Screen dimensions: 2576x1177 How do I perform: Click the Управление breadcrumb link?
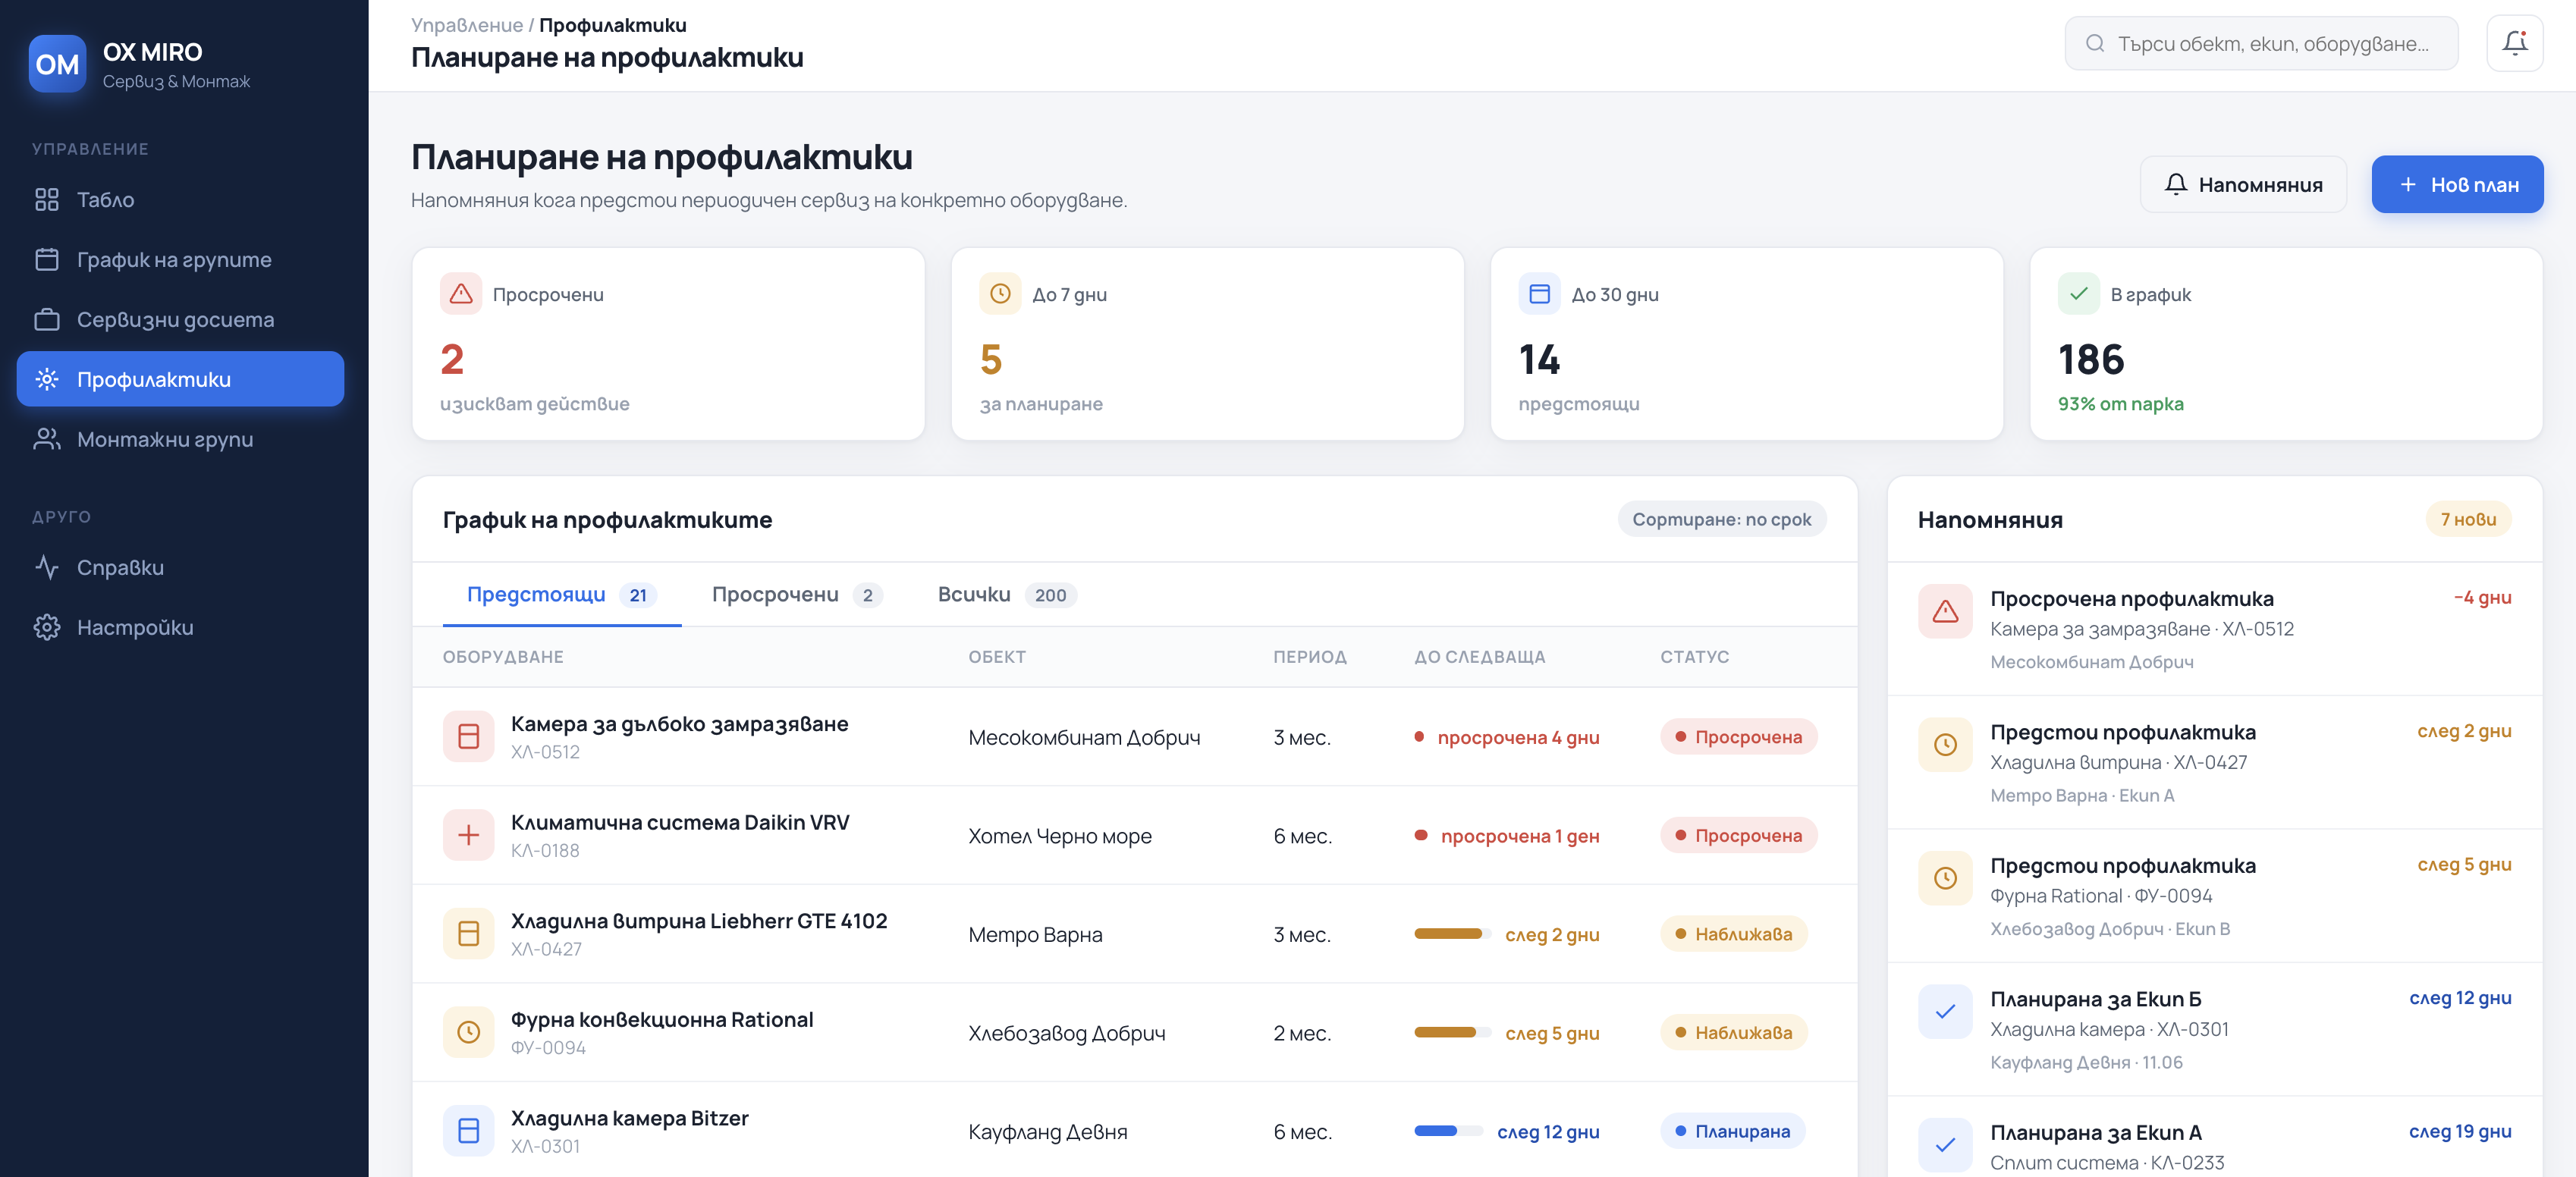point(466,25)
